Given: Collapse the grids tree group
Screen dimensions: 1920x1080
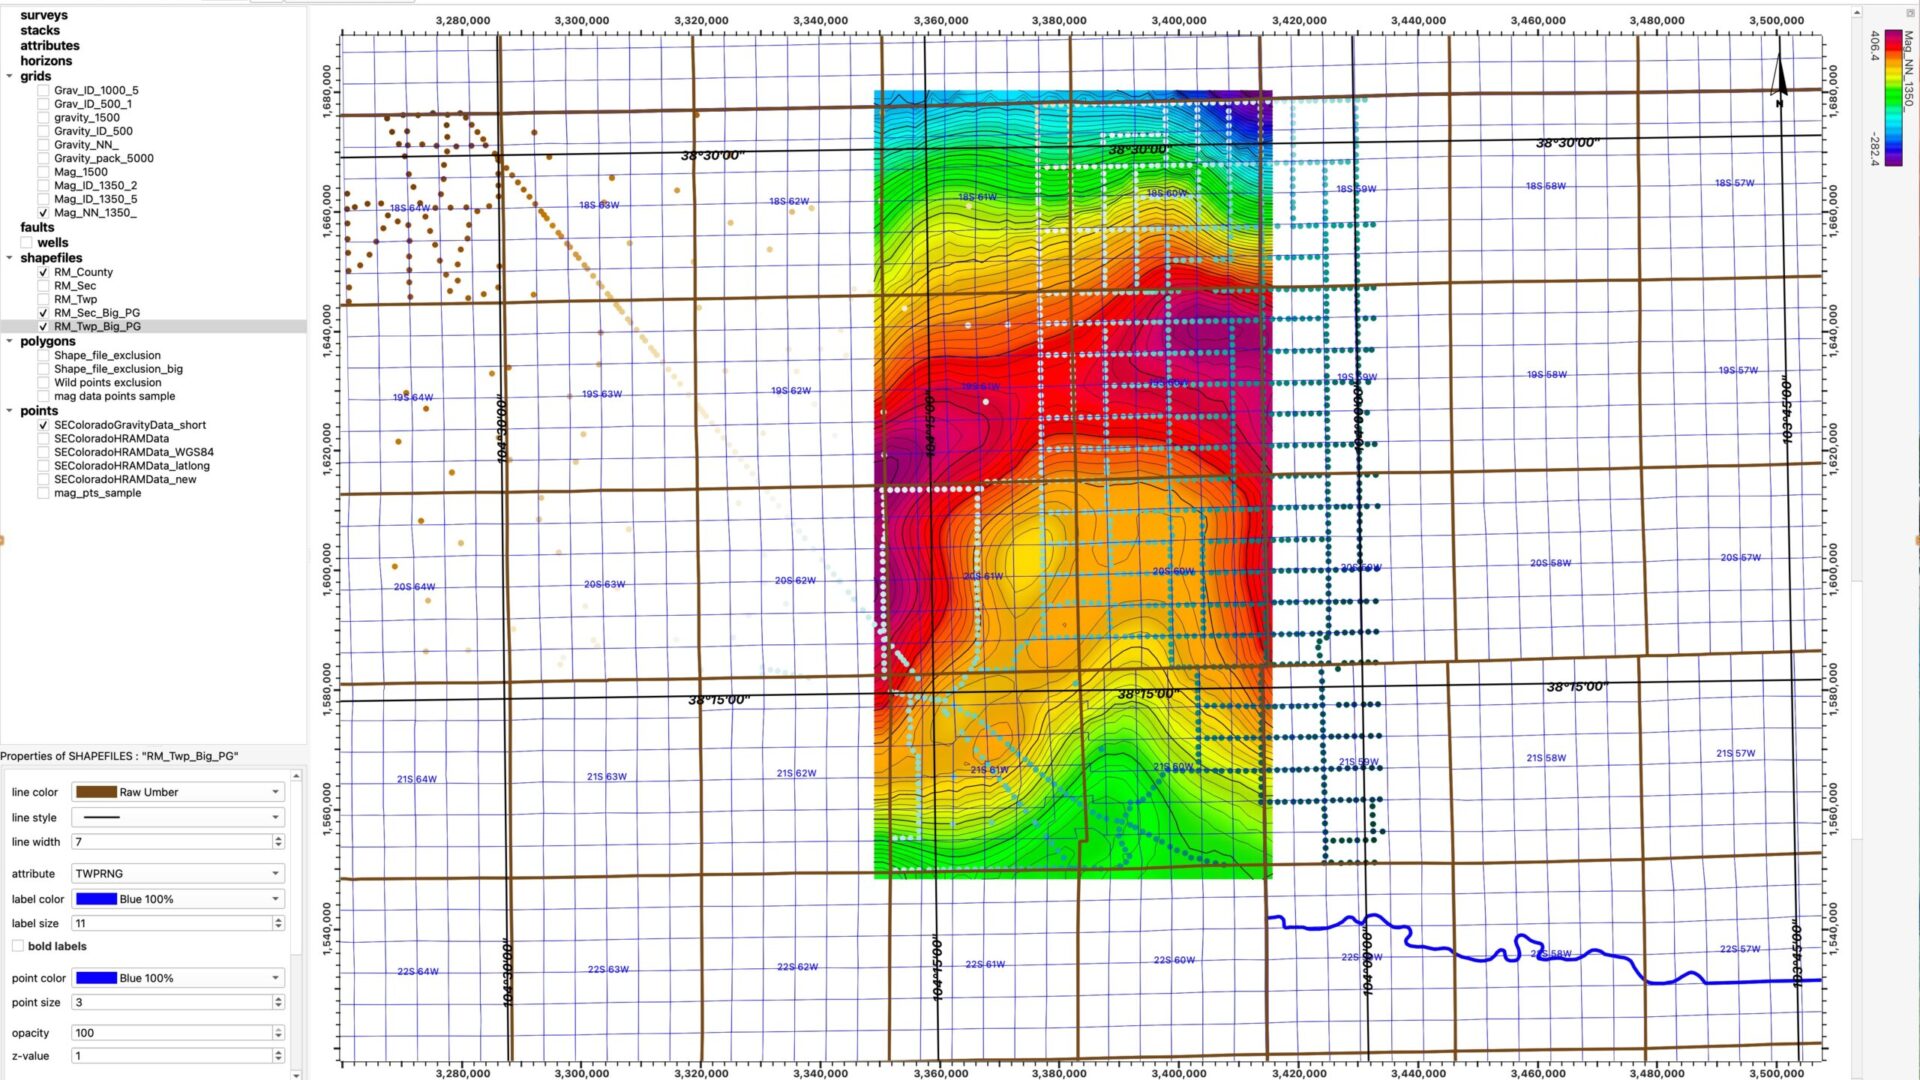Looking at the screenshot, I should (x=10, y=76).
